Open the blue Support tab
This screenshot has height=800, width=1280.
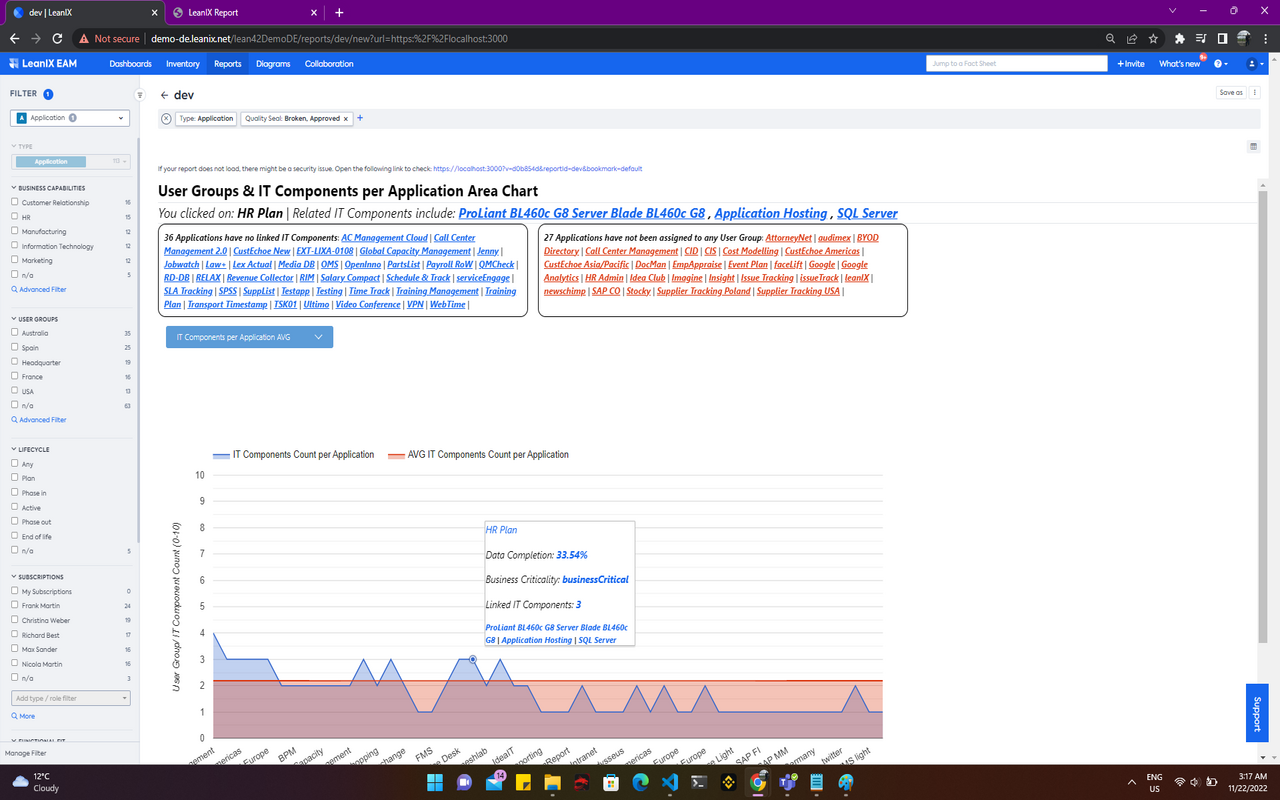click(x=1257, y=713)
